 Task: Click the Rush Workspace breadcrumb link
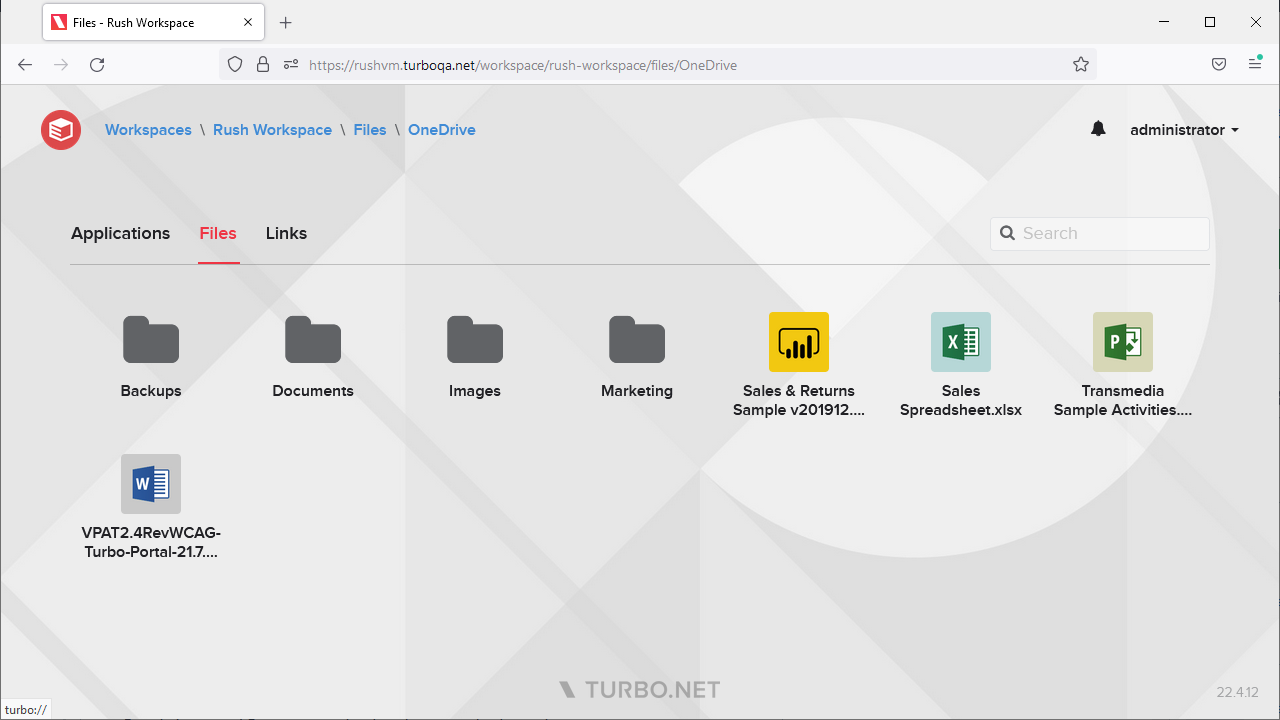272,129
